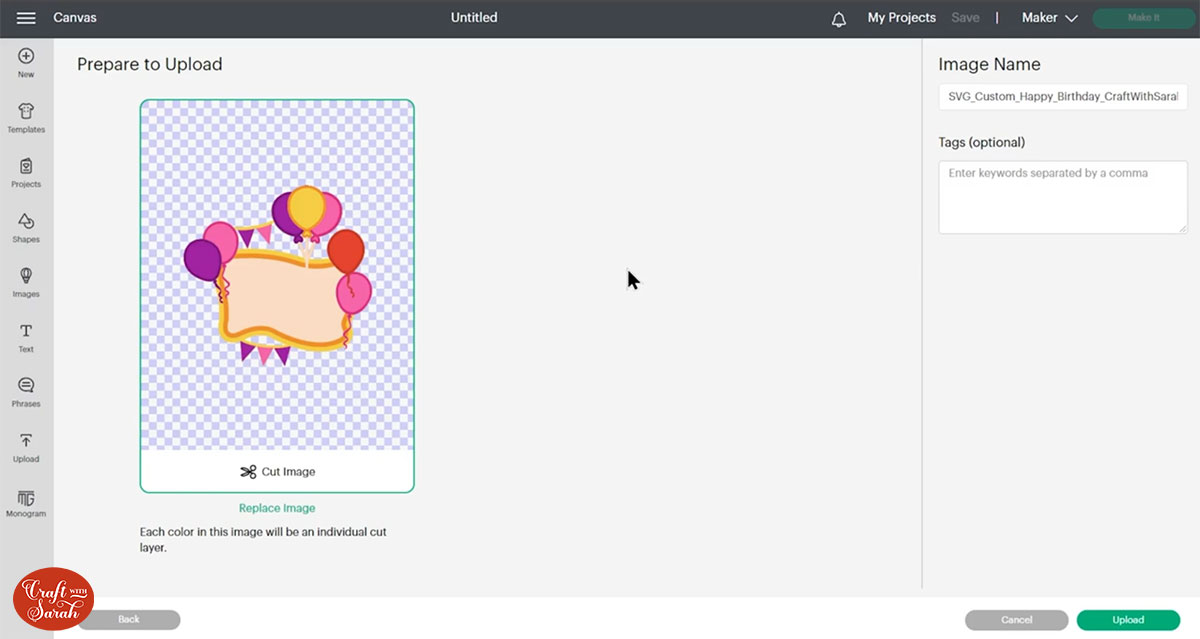Open the notifications bell icon
The height and width of the screenshot is (639, 1200).
click(x=838, y=18)
